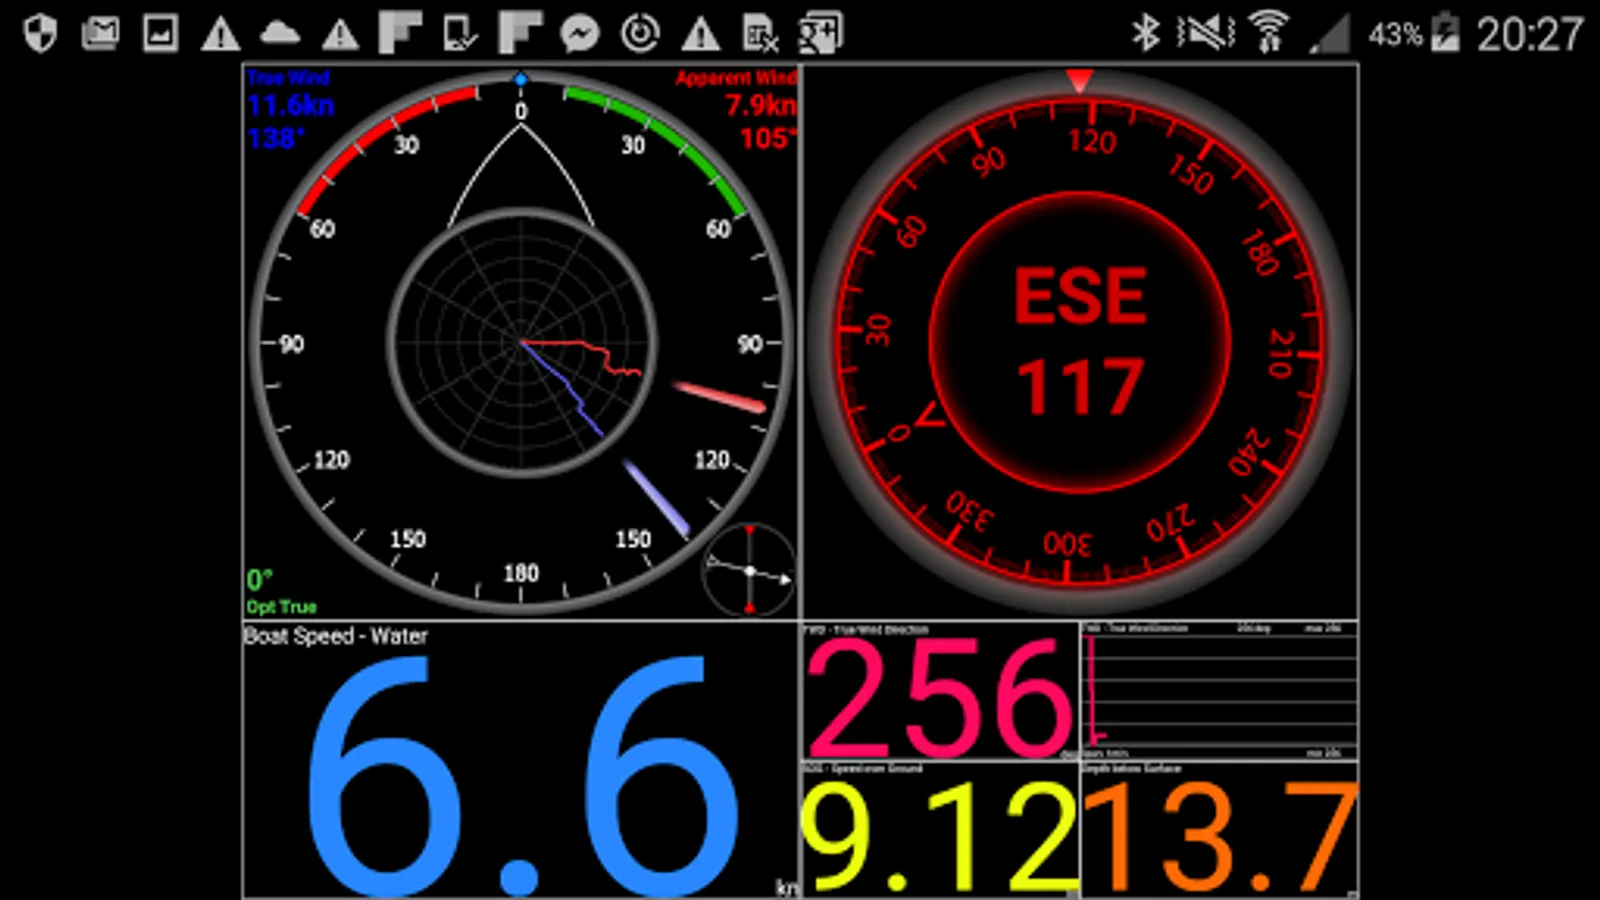Image resolution: width=1600 pixels, height=900 pixels.
Task: Select the blue true wind needle
Action: coord(657,497)
